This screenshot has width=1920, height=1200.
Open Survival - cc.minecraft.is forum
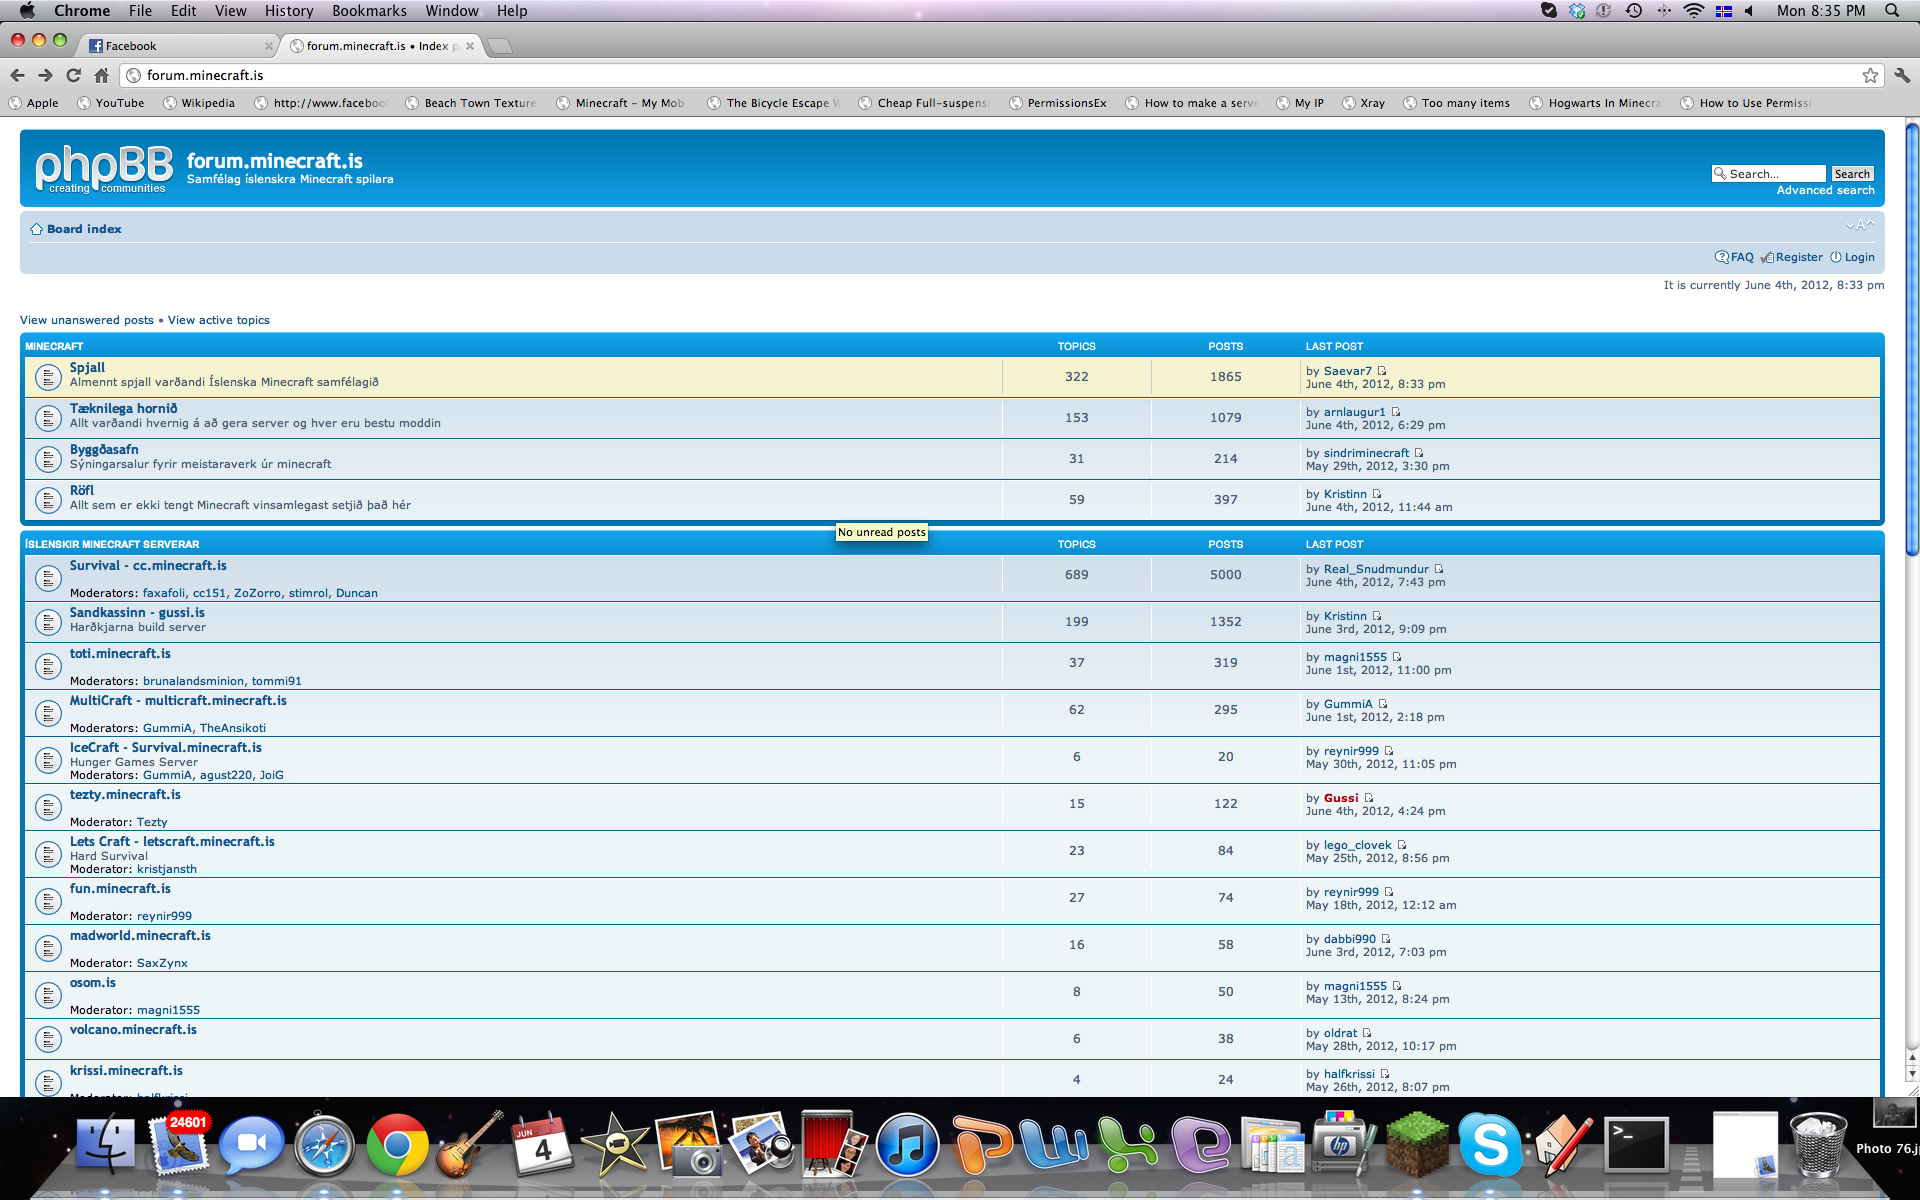click(x=148, y=566)
